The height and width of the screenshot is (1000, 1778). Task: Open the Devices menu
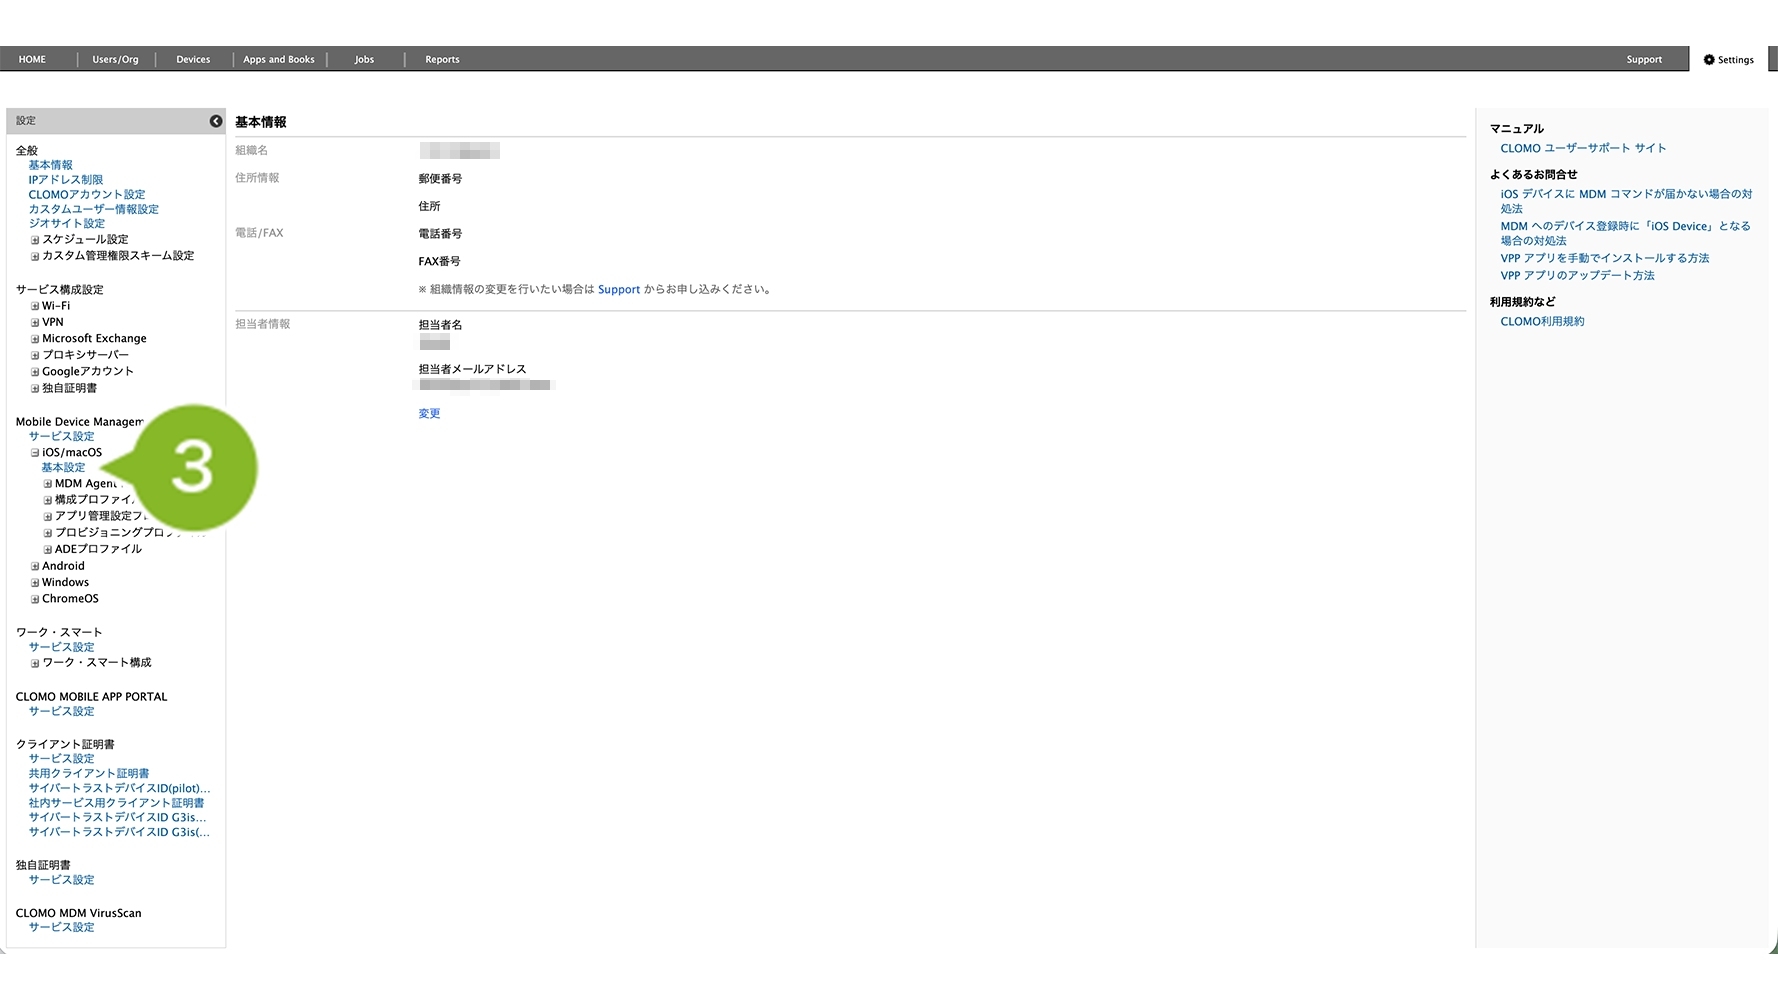coord(193,60)
